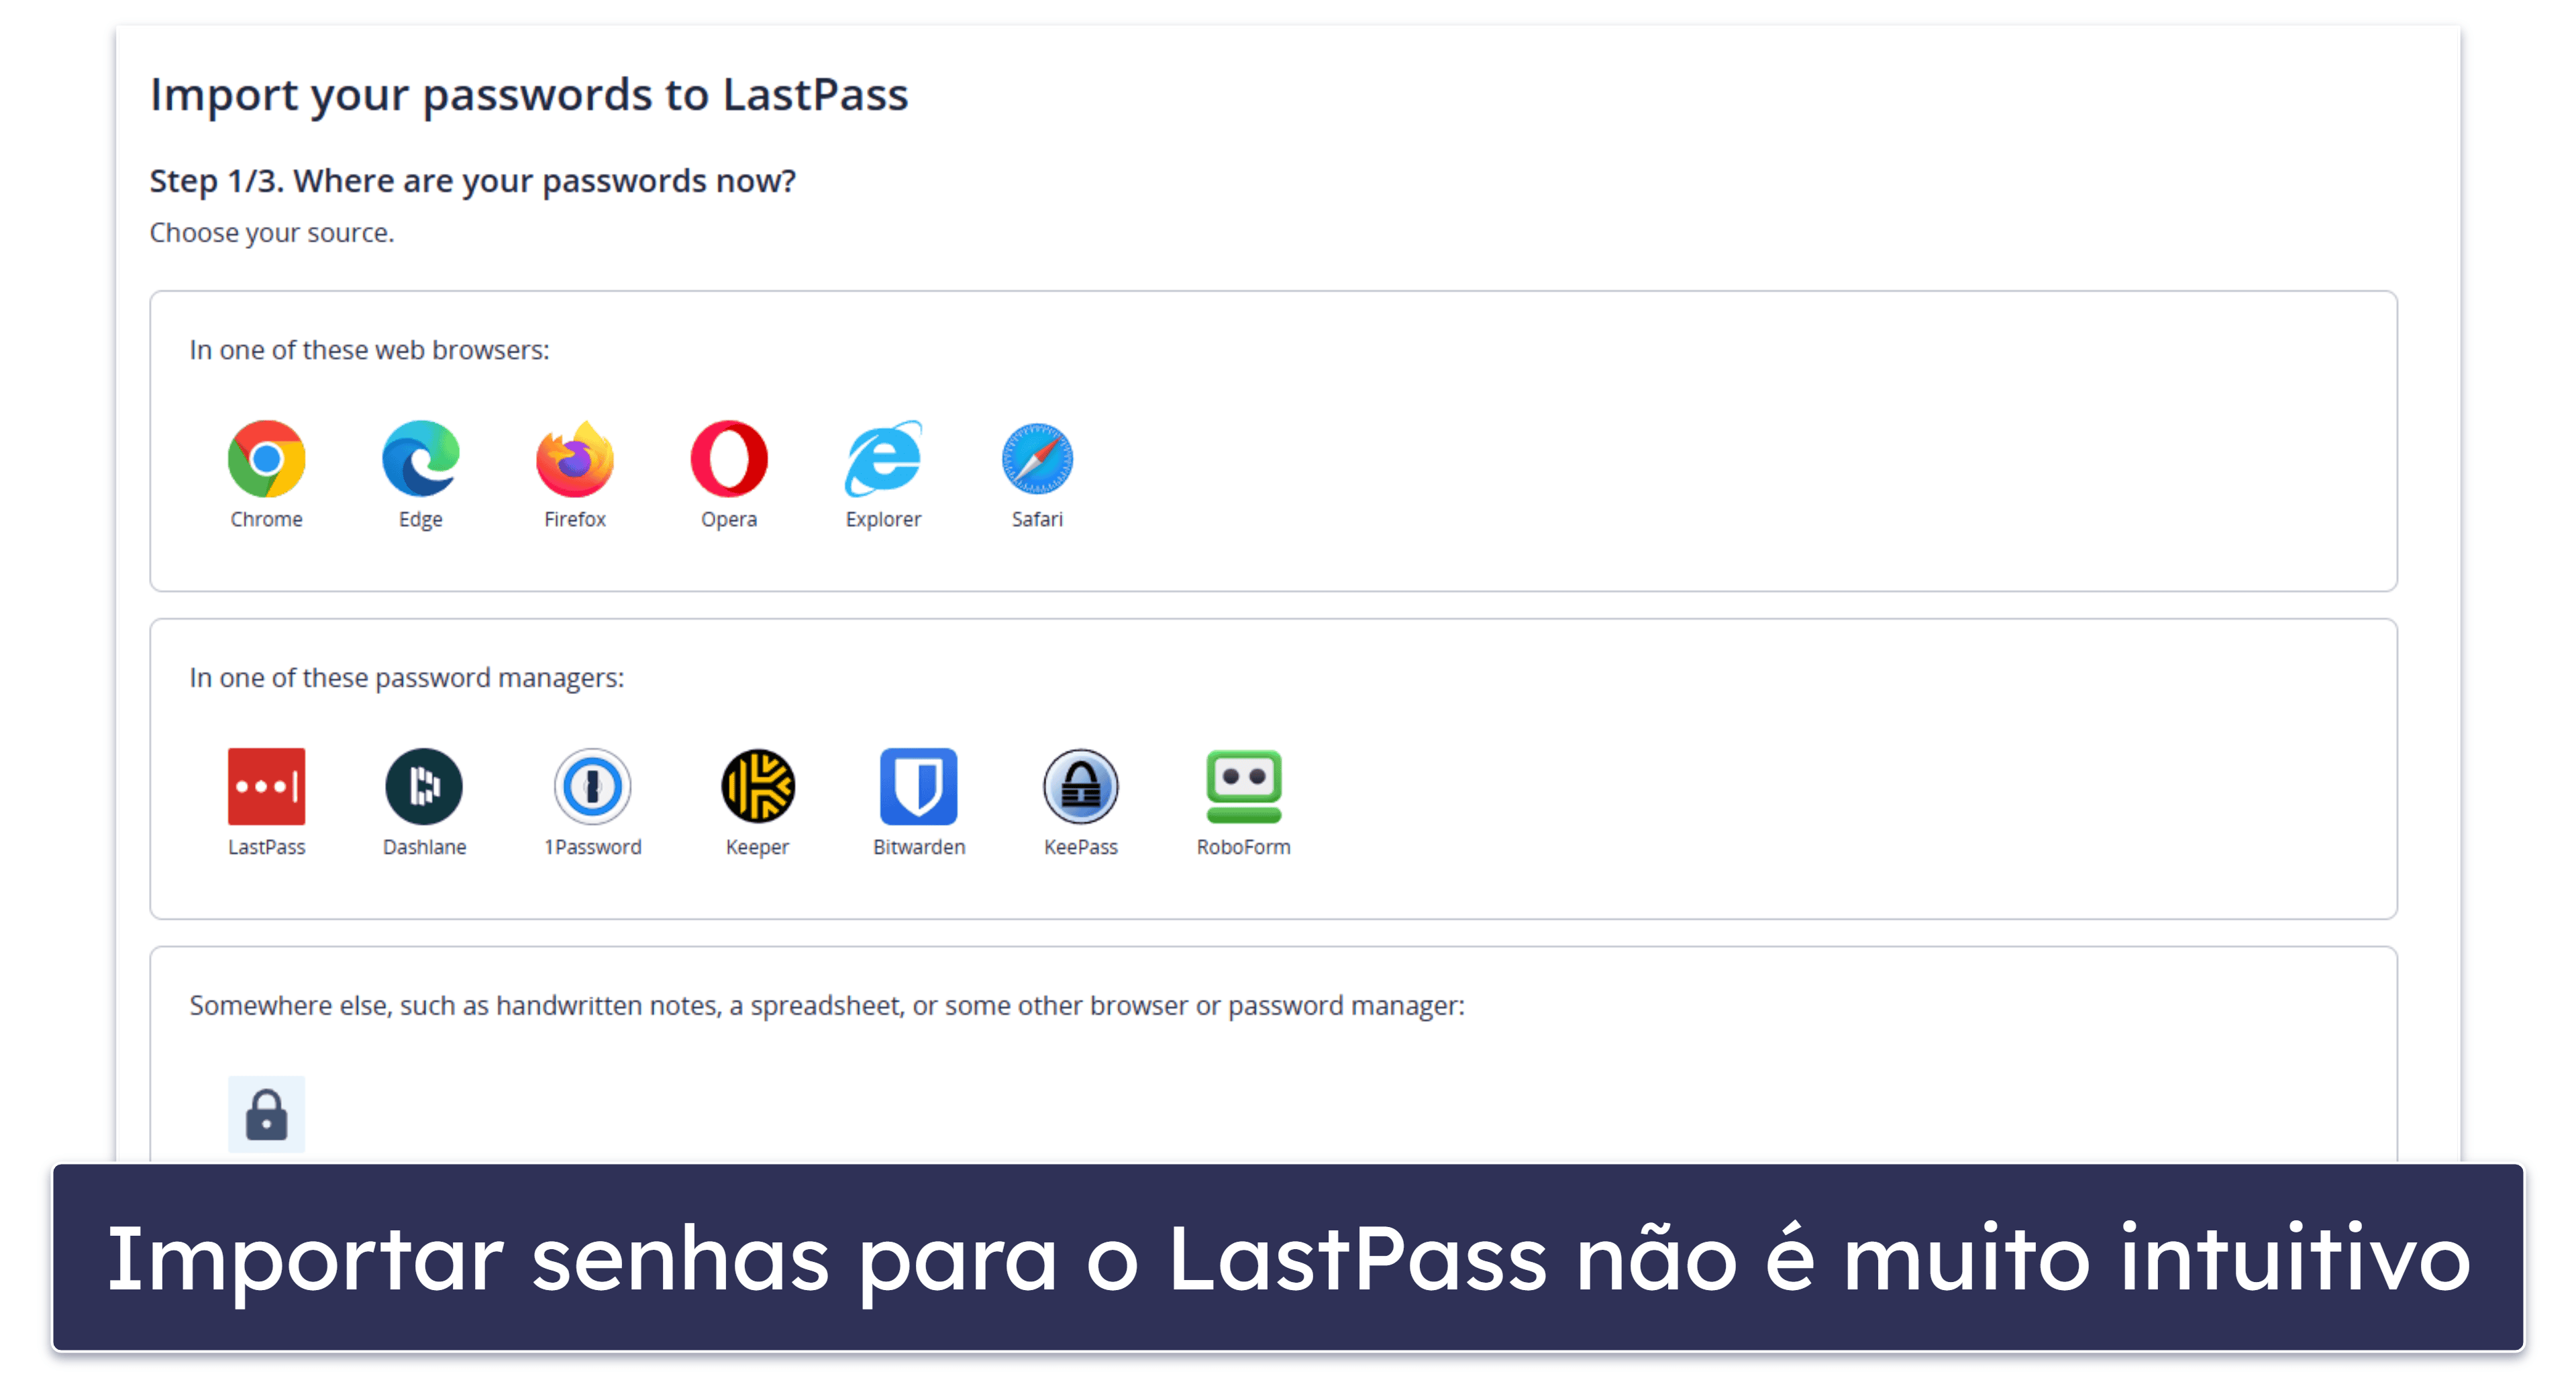Select Dashlane as password manager source

[423, 787]
